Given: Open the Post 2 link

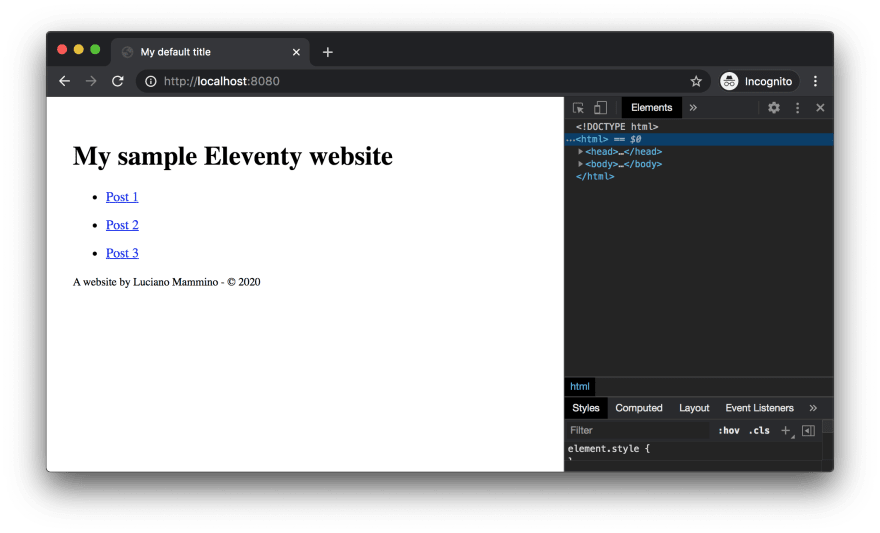Looking at the screenshot, I should pos(122,225).
